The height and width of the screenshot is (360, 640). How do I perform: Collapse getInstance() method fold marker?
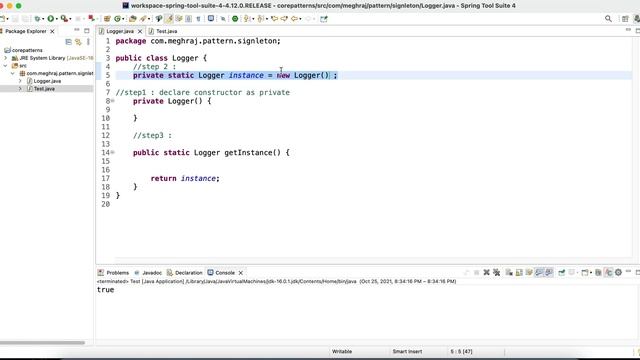coord(113,152)
